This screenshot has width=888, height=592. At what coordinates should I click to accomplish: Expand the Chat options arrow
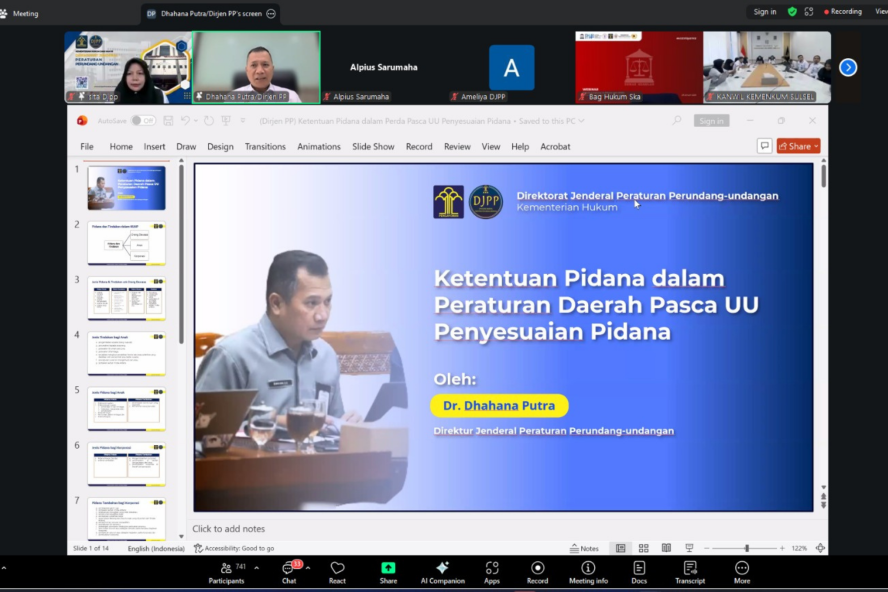click(308, 567)
